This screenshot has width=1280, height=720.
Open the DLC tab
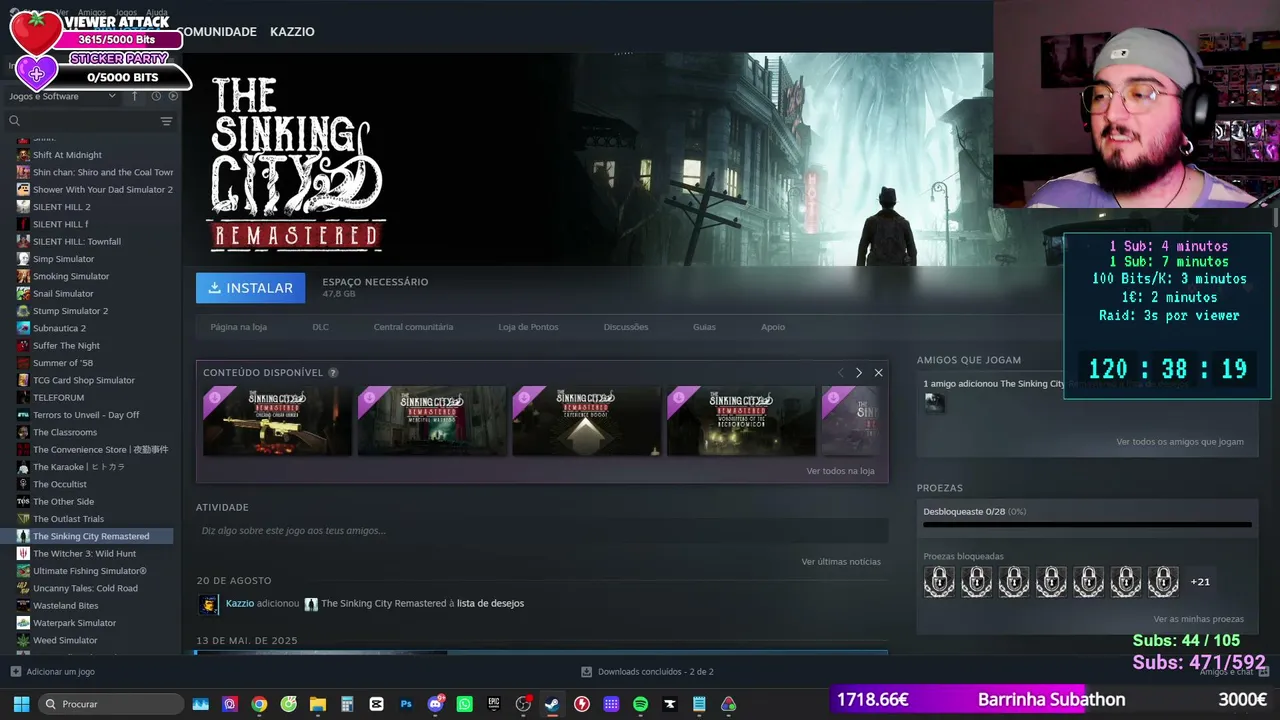tap(320, 327)
